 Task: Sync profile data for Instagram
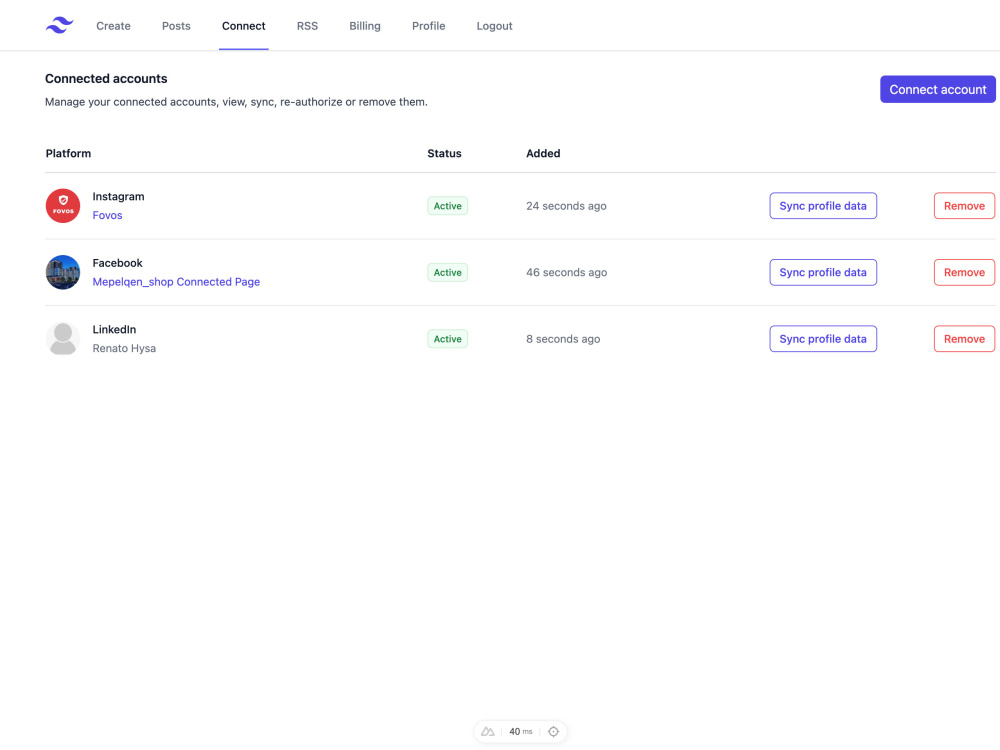[823, 205]
